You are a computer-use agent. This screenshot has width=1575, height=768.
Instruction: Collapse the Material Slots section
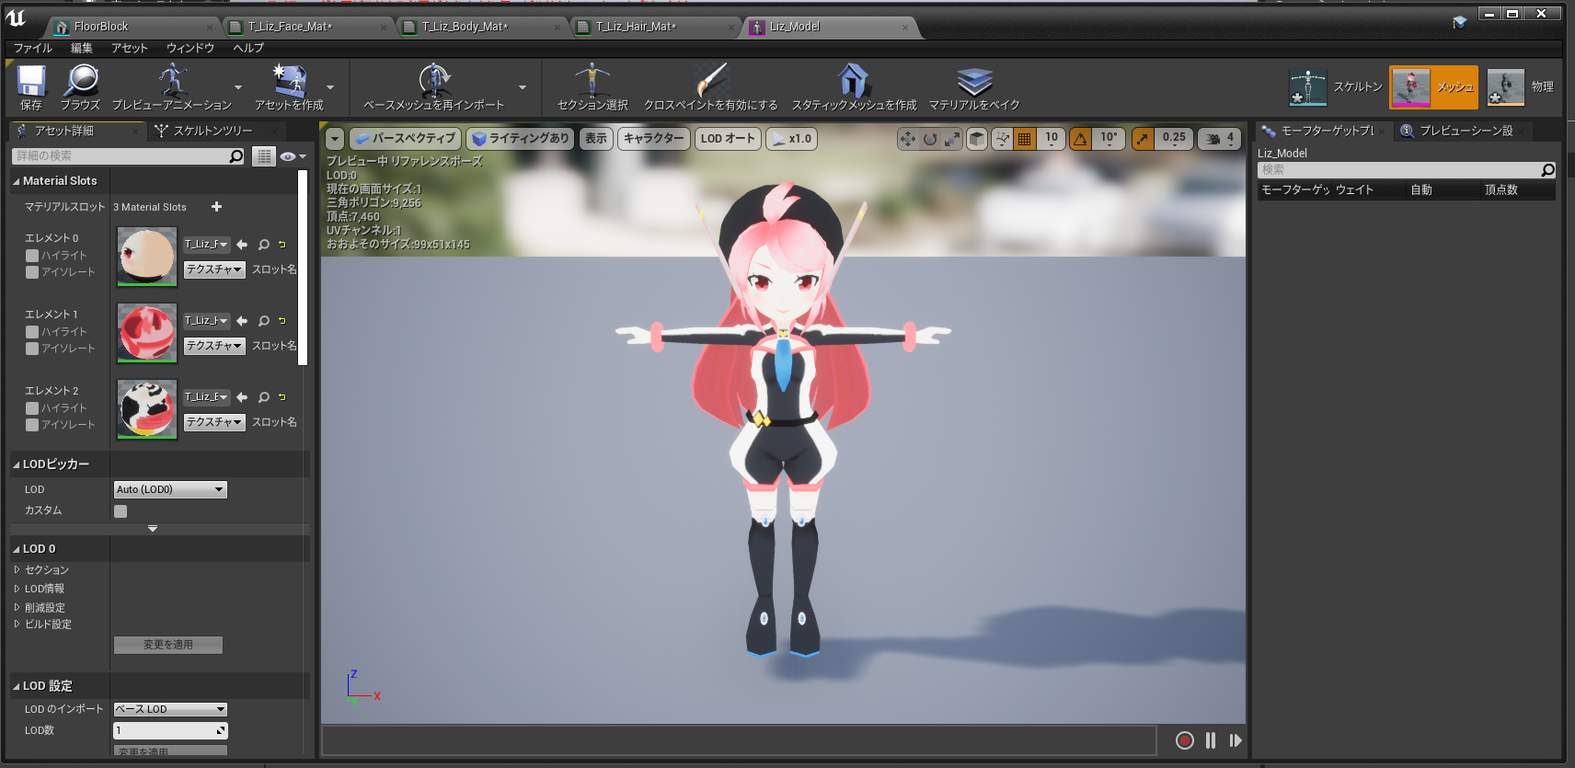(16, 181)
